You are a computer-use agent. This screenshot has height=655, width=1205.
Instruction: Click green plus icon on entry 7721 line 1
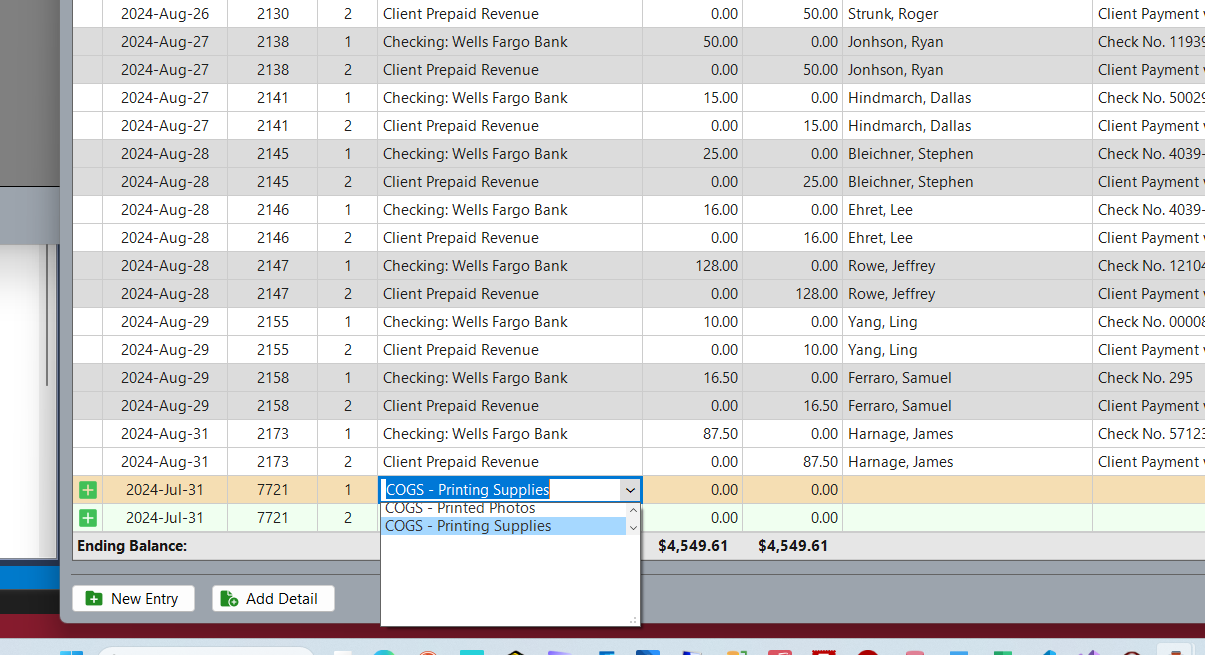(x=88, y=490)
